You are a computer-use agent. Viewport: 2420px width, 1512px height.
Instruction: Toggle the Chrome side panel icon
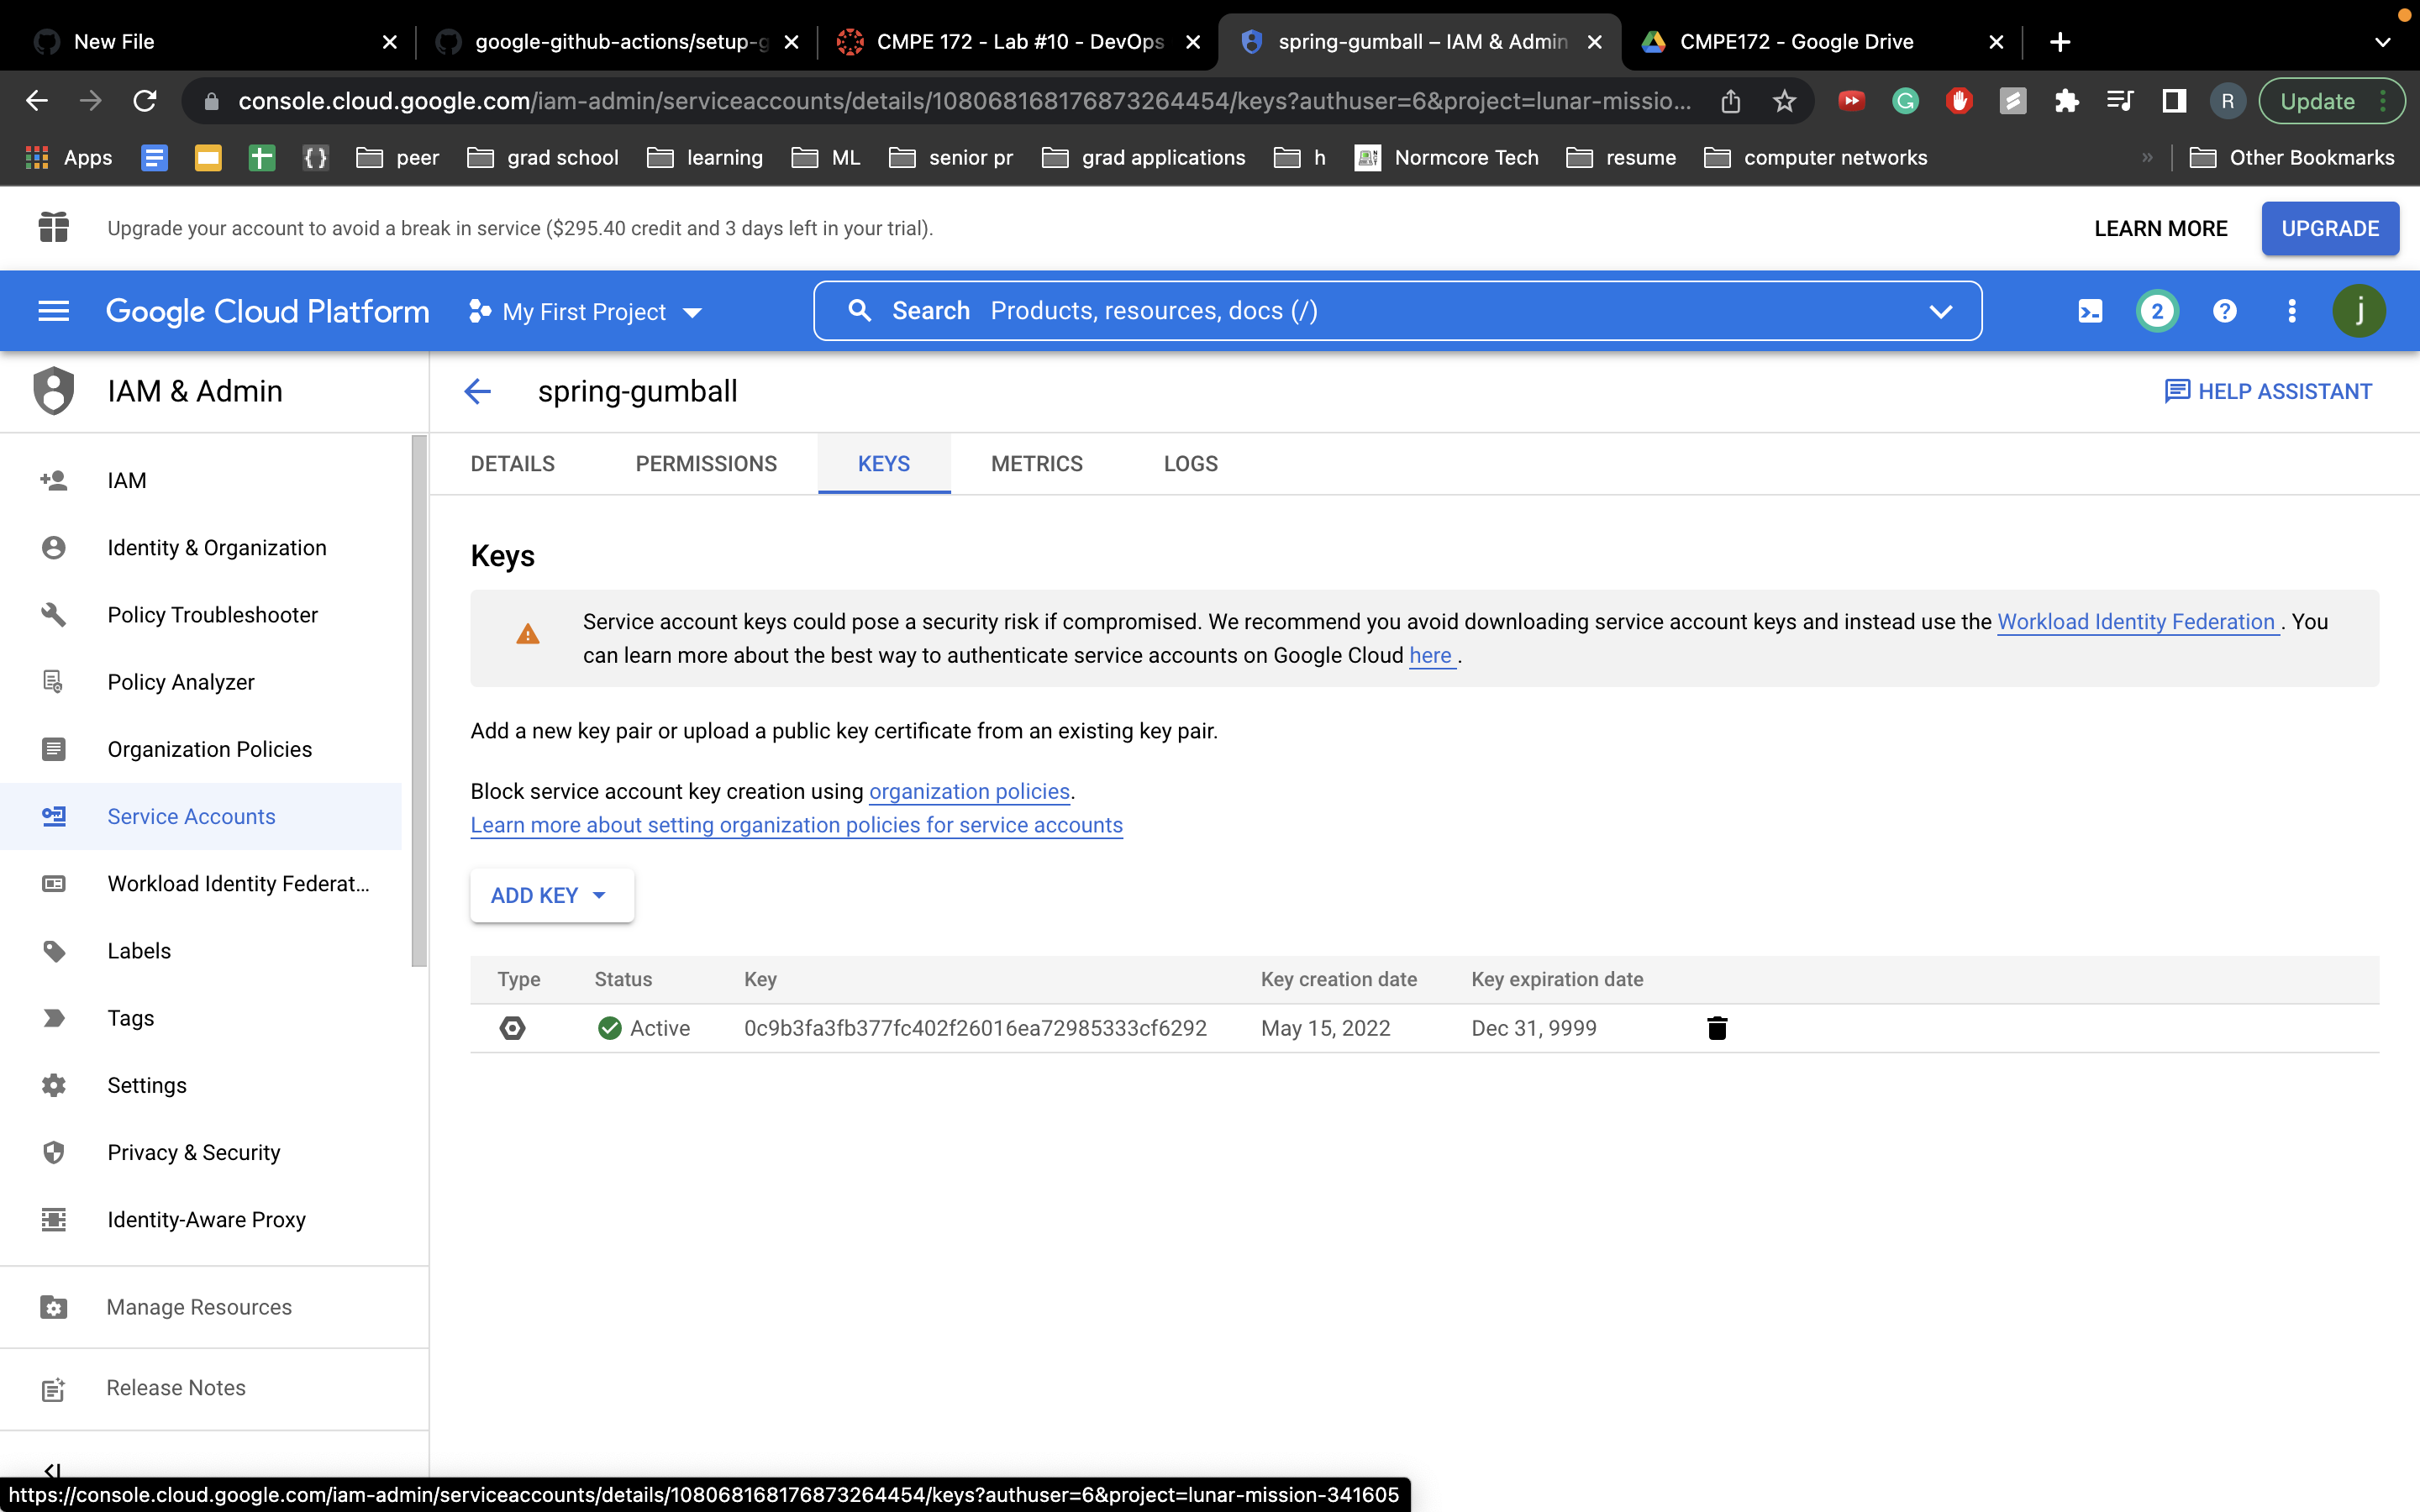pos(2173,101)
